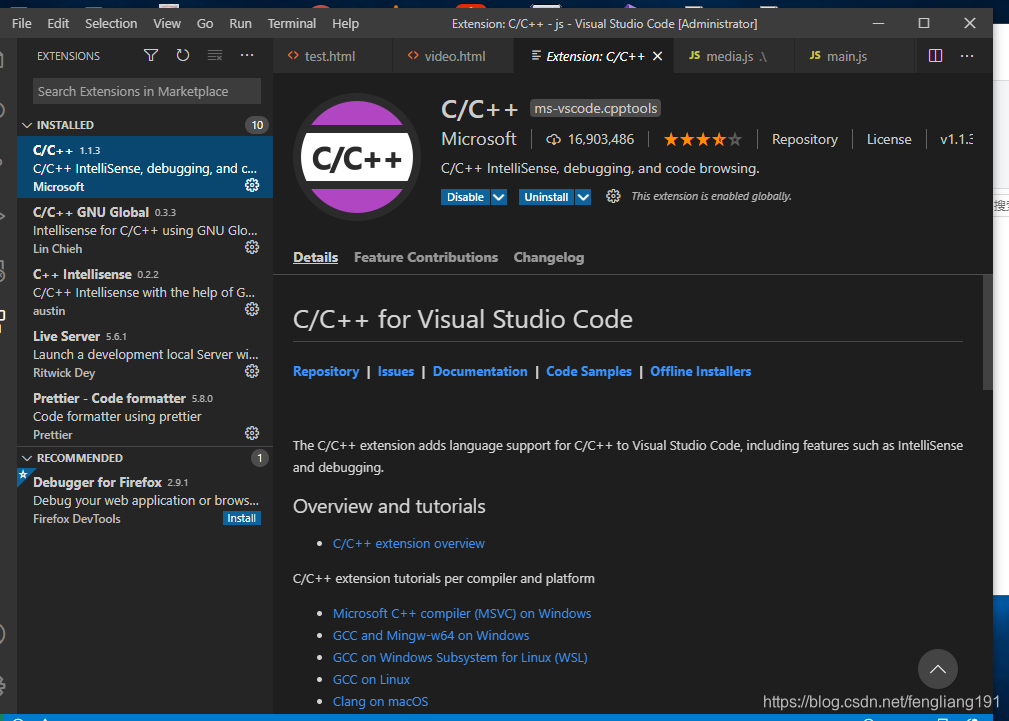Viewport: 1009px width, 721px height.
Task: Open Microsoft C++ compiler (MSVC) on Windows link
Action: click(462, 613)
